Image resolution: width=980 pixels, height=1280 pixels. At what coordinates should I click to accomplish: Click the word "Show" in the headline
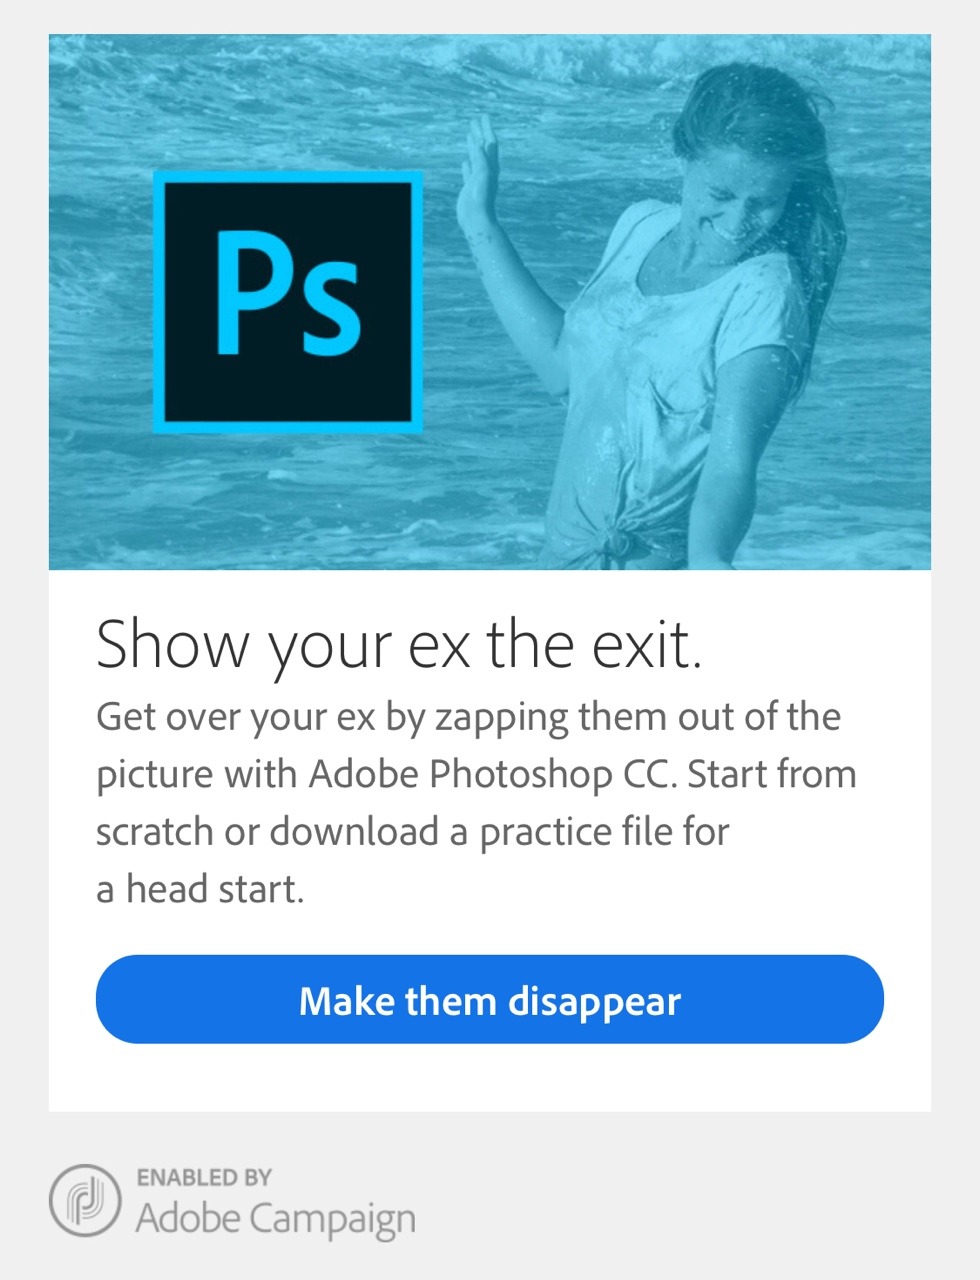[x=172, y=645]
